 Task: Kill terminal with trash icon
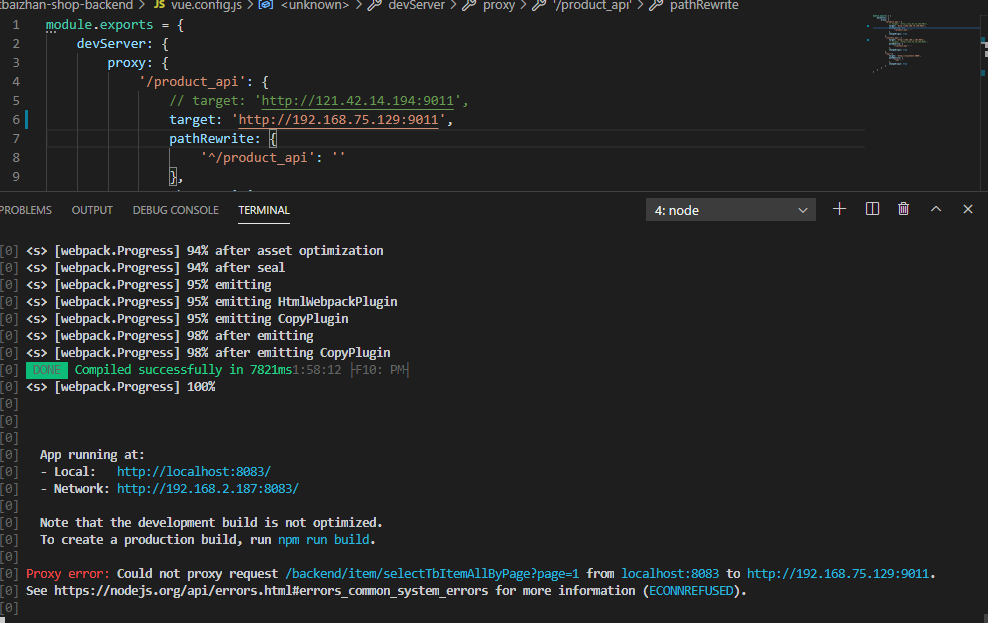tap(904, 209)
